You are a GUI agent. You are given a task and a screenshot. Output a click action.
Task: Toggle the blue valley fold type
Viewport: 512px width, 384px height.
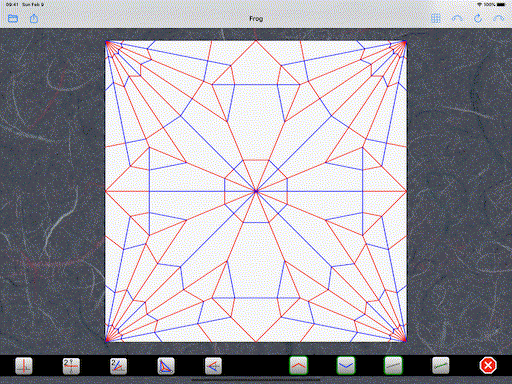point(346,365)
